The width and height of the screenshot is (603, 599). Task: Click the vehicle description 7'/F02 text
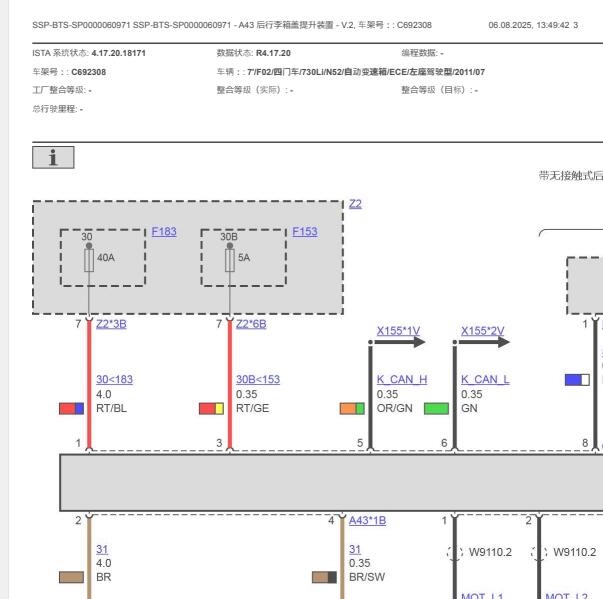366,72
